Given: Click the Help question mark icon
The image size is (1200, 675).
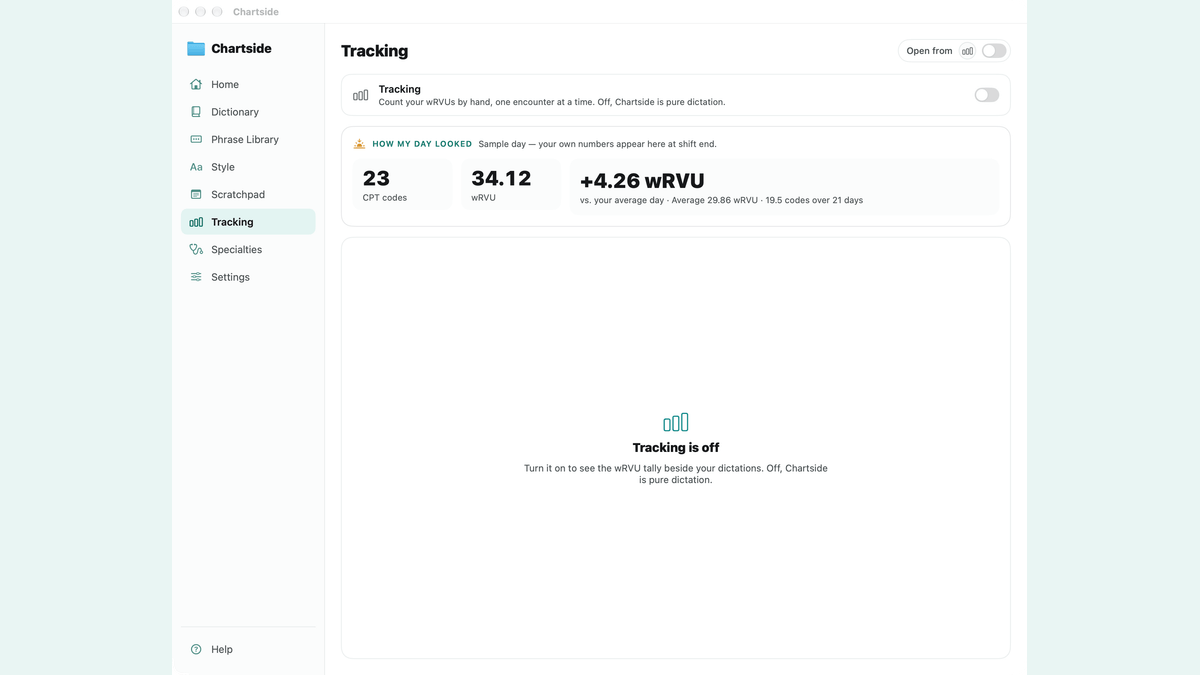Looking at the screenshot, I should [196, 649].
